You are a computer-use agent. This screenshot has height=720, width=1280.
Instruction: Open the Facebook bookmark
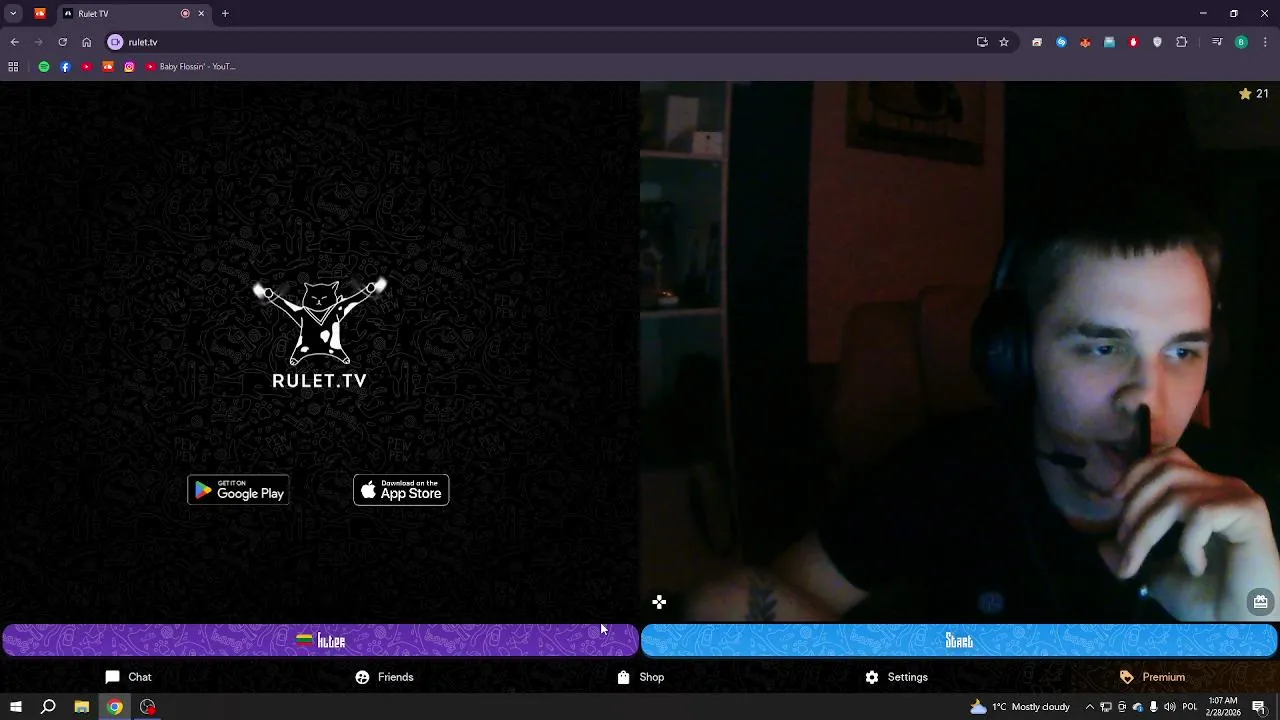click(65, 67)
